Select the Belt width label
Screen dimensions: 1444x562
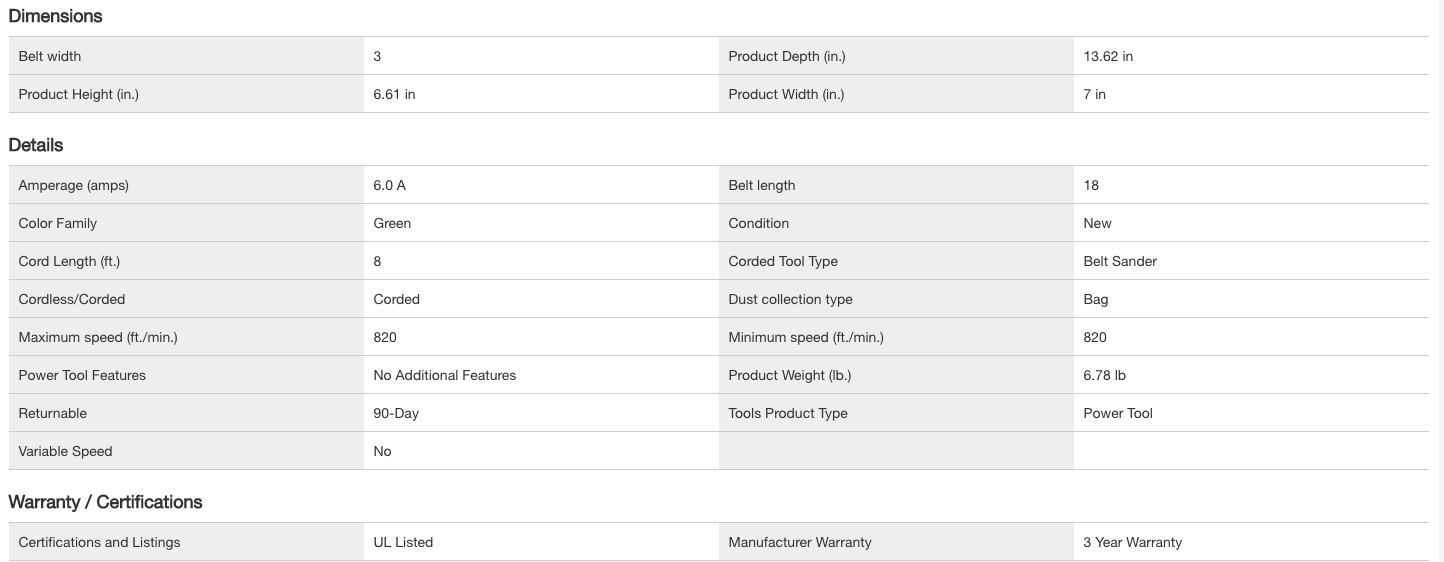tap(50, 56)
